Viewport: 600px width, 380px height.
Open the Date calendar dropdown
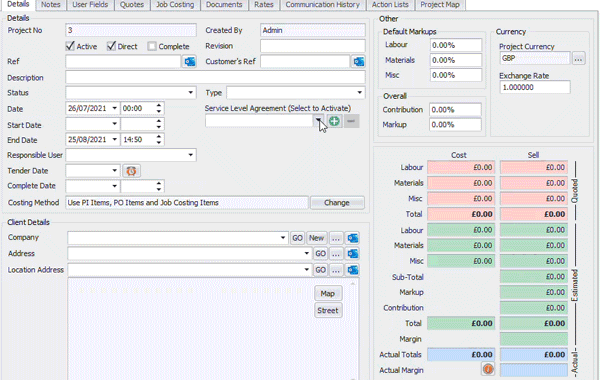click(x=114, y=108)
